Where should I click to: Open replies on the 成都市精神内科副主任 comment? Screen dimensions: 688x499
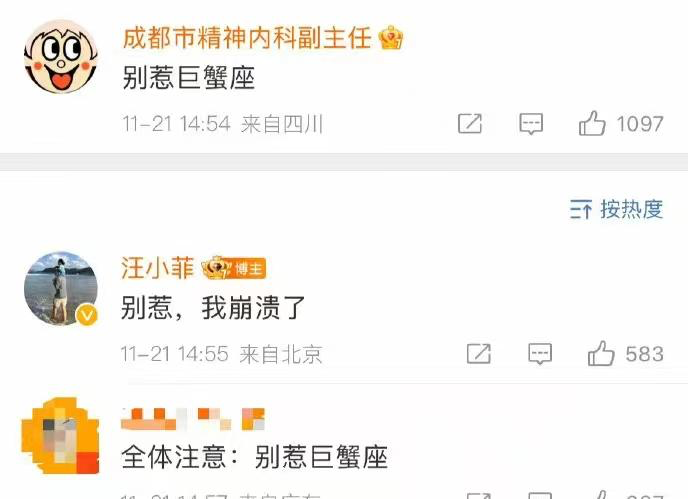(x=531, y=123)
